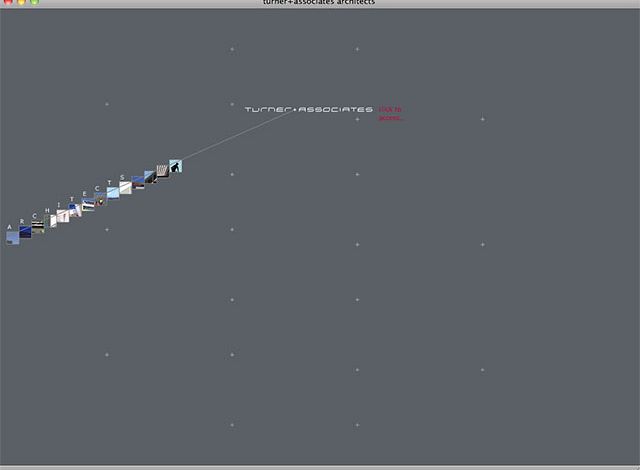The width and height of the screenshot is (640, 470).
Task: Follow the red "click to access" link
Action: [391, 113]
